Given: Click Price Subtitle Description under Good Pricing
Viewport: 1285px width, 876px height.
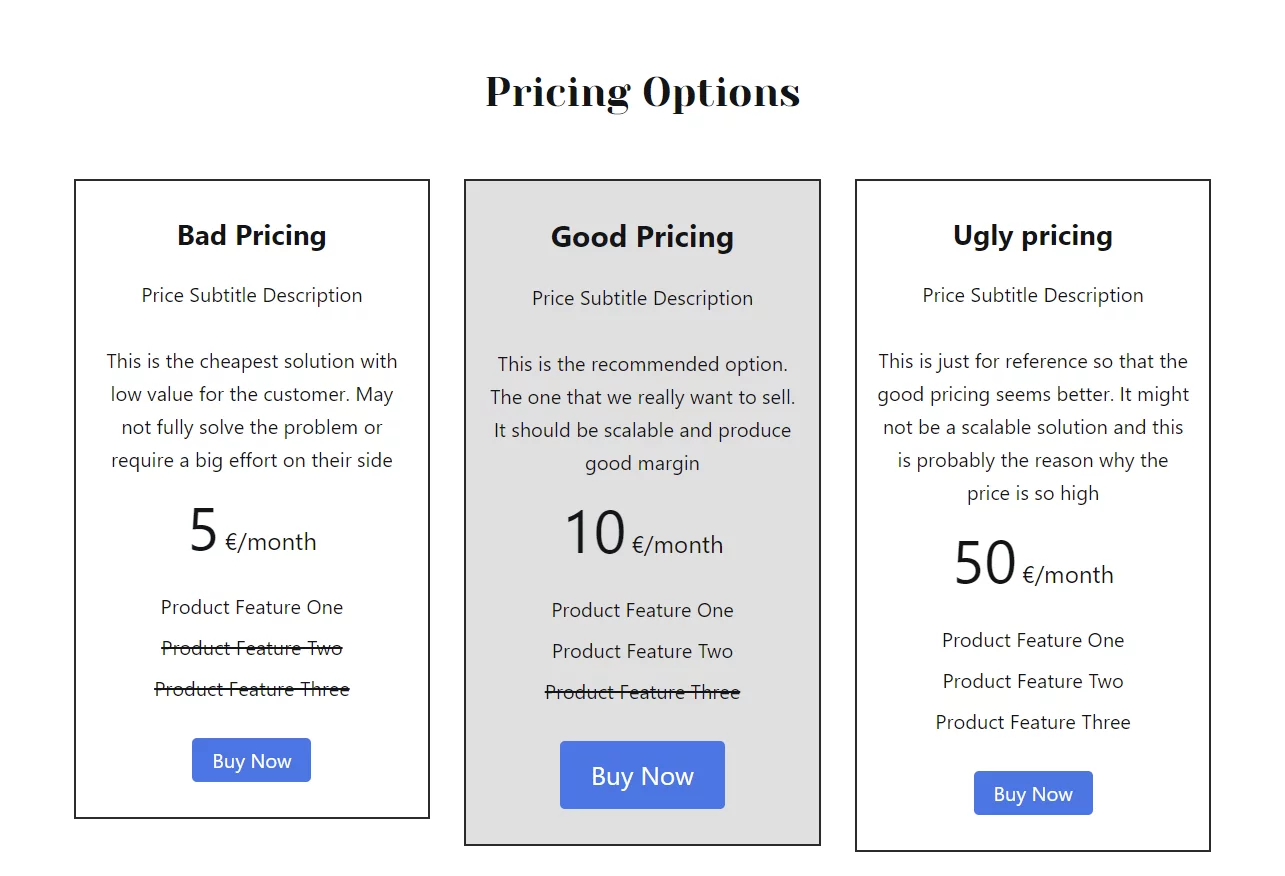Looking at the screenshot, I should [642, 298].
